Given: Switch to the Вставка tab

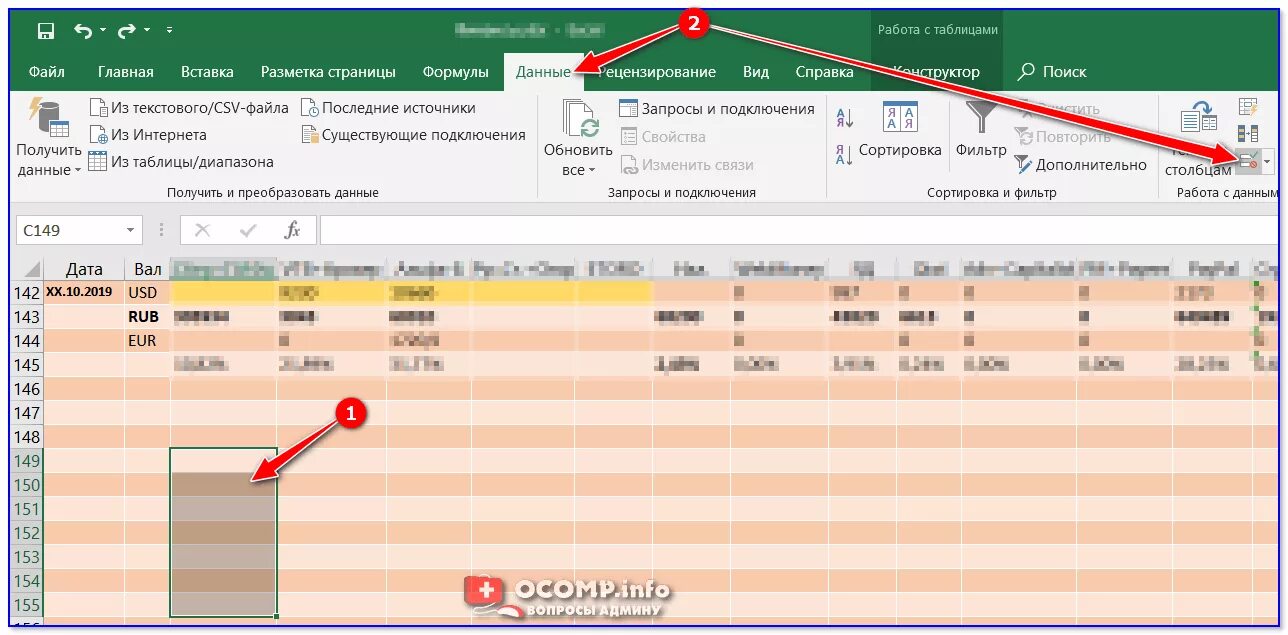Looking at the screenshot, I should pos(207,72).
